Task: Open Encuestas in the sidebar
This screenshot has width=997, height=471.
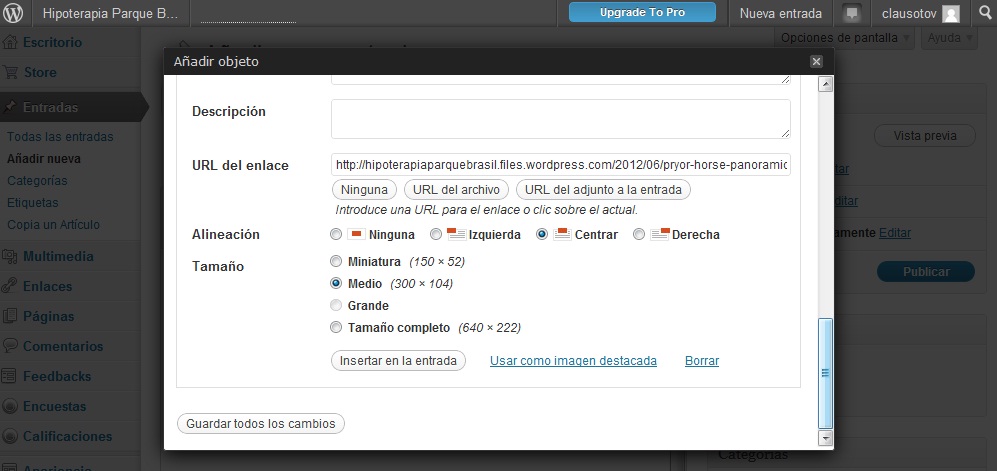Action: click(54, 407)
